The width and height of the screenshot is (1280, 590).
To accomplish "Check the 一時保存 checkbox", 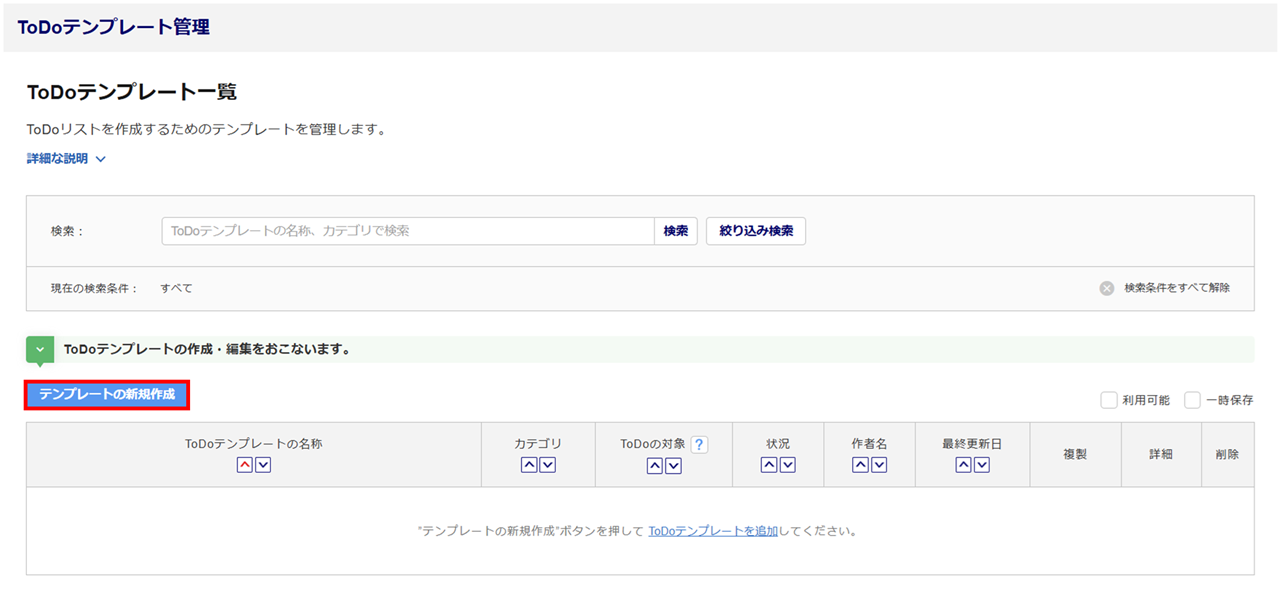I will click(1192, 400).
